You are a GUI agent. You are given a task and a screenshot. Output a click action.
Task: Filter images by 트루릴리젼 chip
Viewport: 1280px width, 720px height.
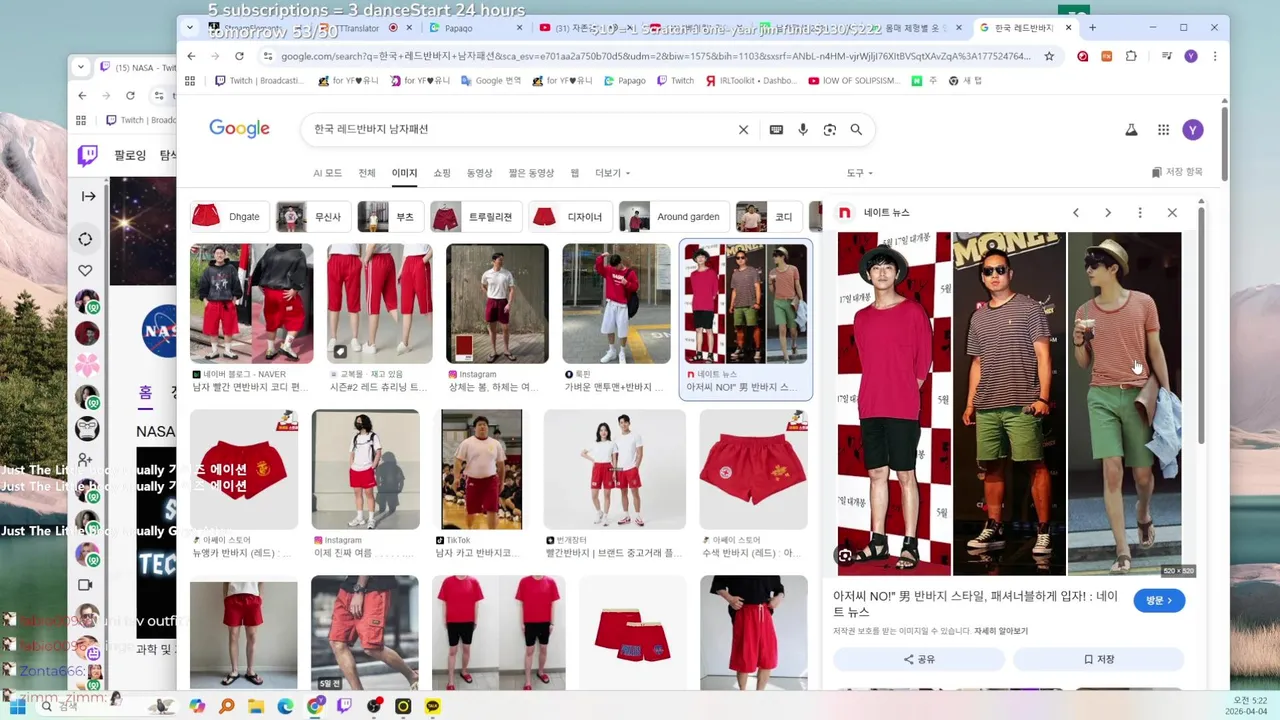tap(476, 217)
